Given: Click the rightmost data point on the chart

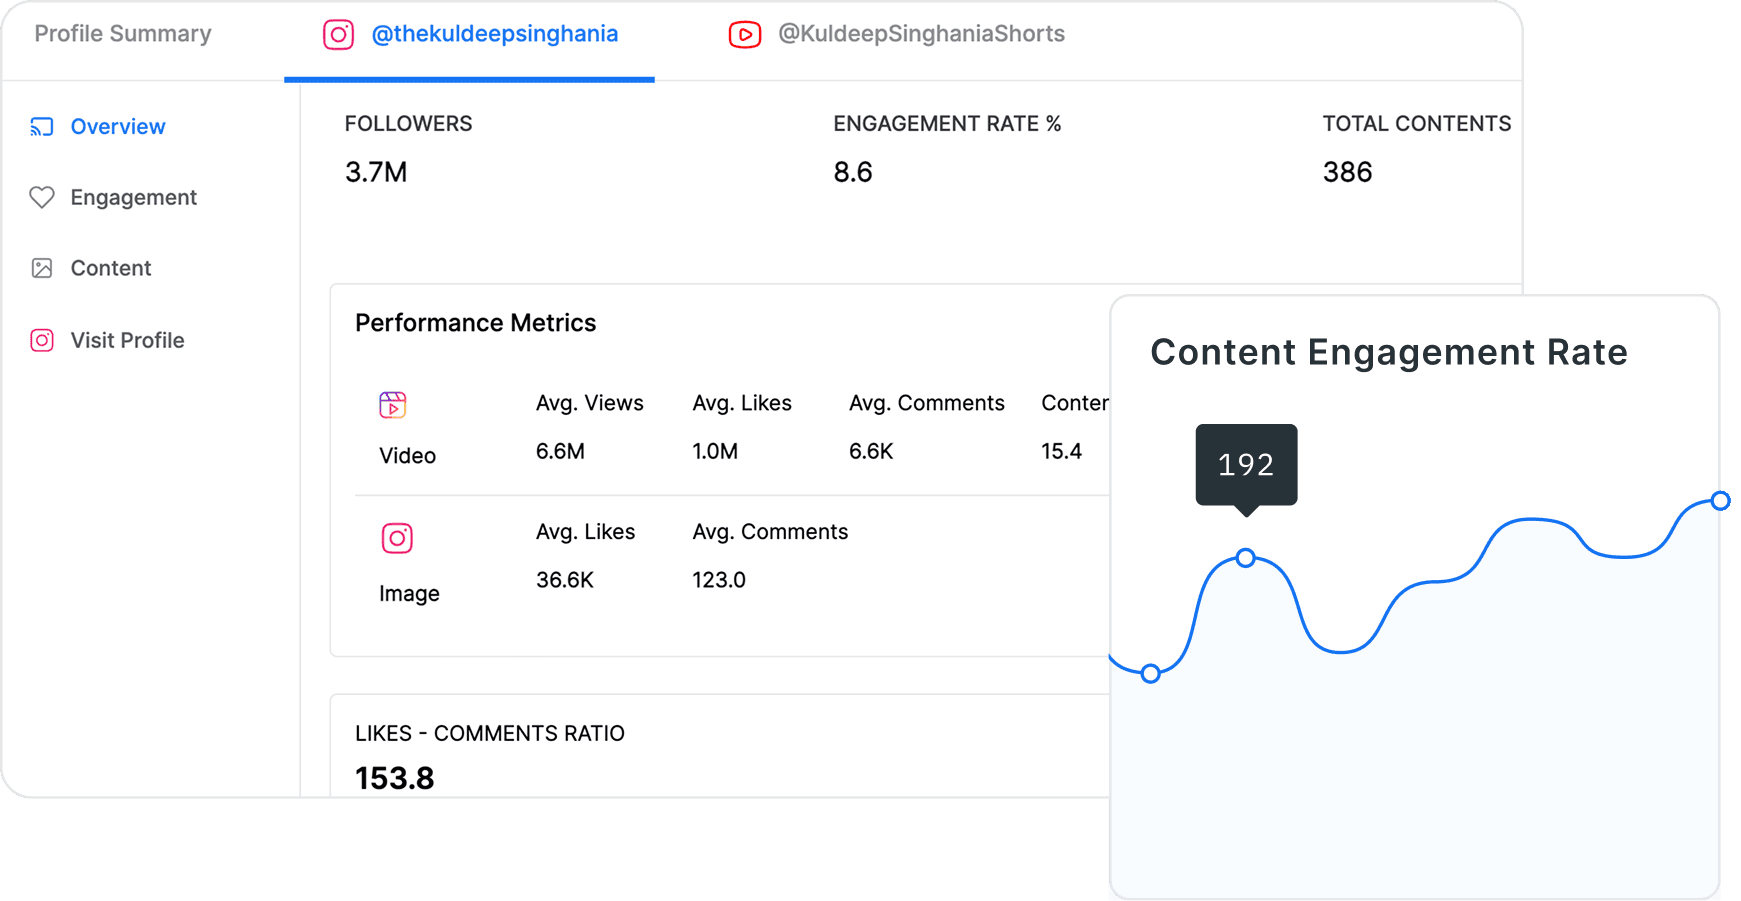Looking at the screenshot, I should [x=1721, y=500].
